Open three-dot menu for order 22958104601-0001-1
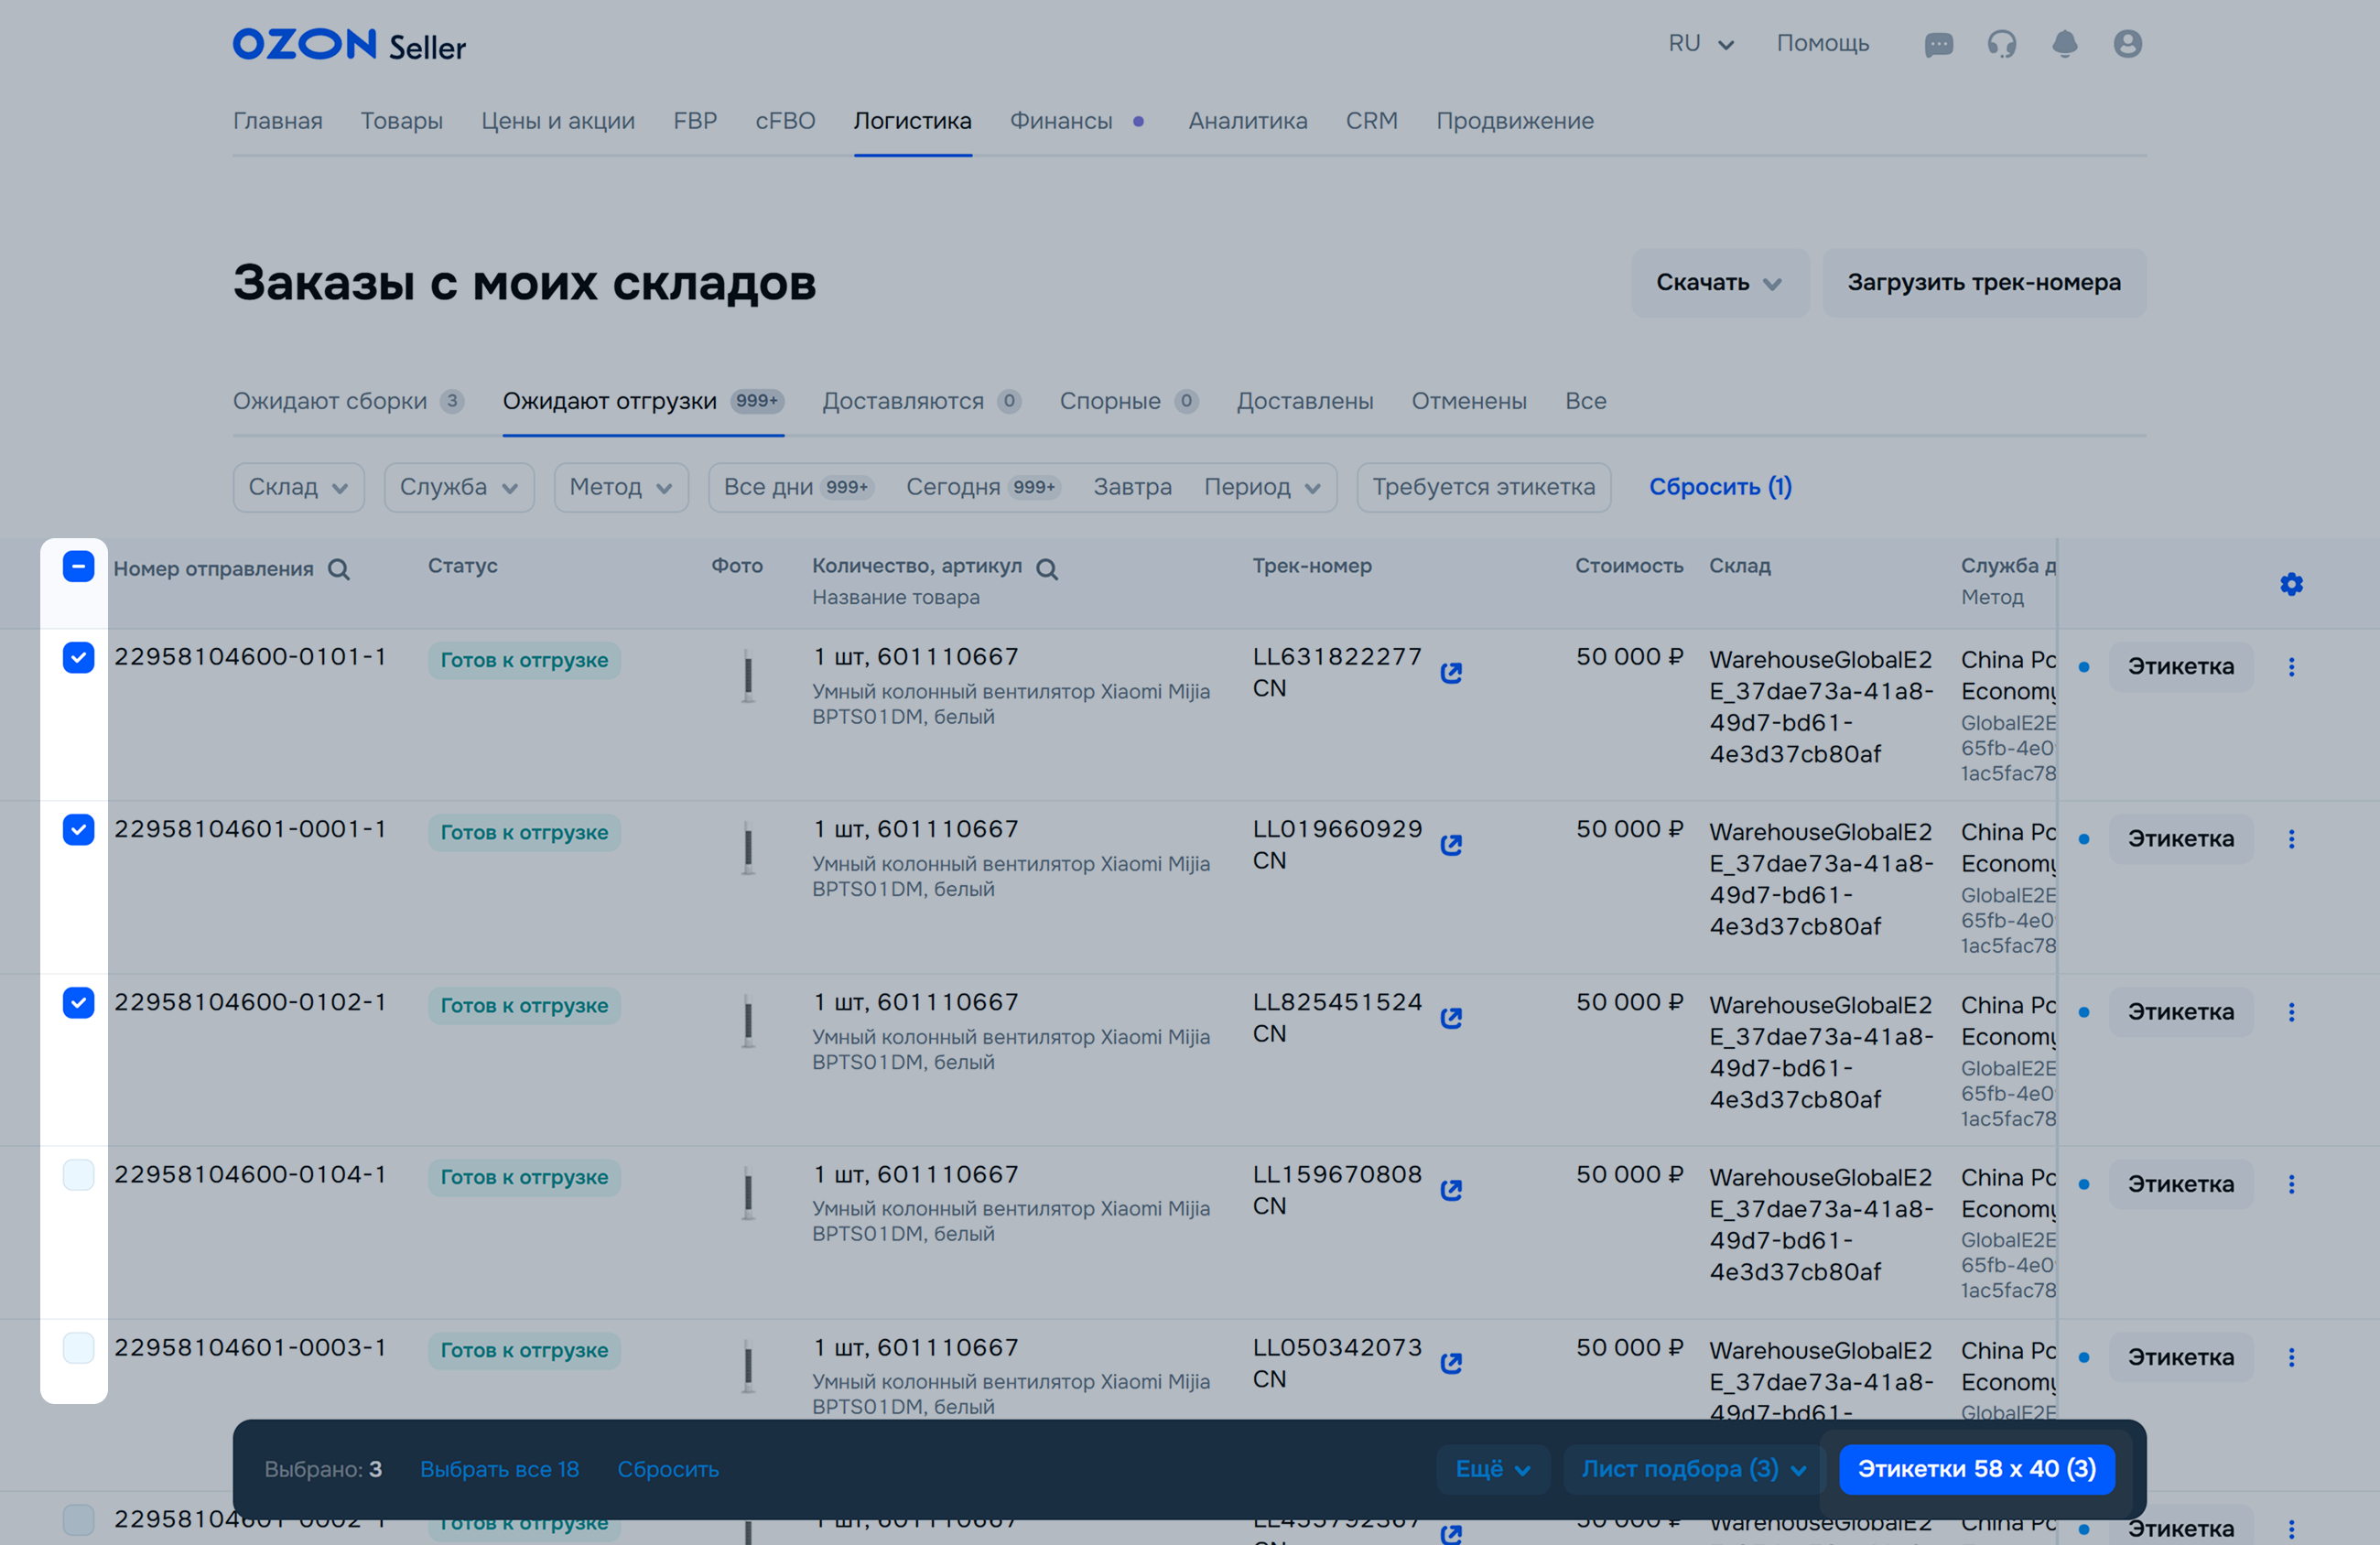2380x1545 pixels. tap(2291, 839)
